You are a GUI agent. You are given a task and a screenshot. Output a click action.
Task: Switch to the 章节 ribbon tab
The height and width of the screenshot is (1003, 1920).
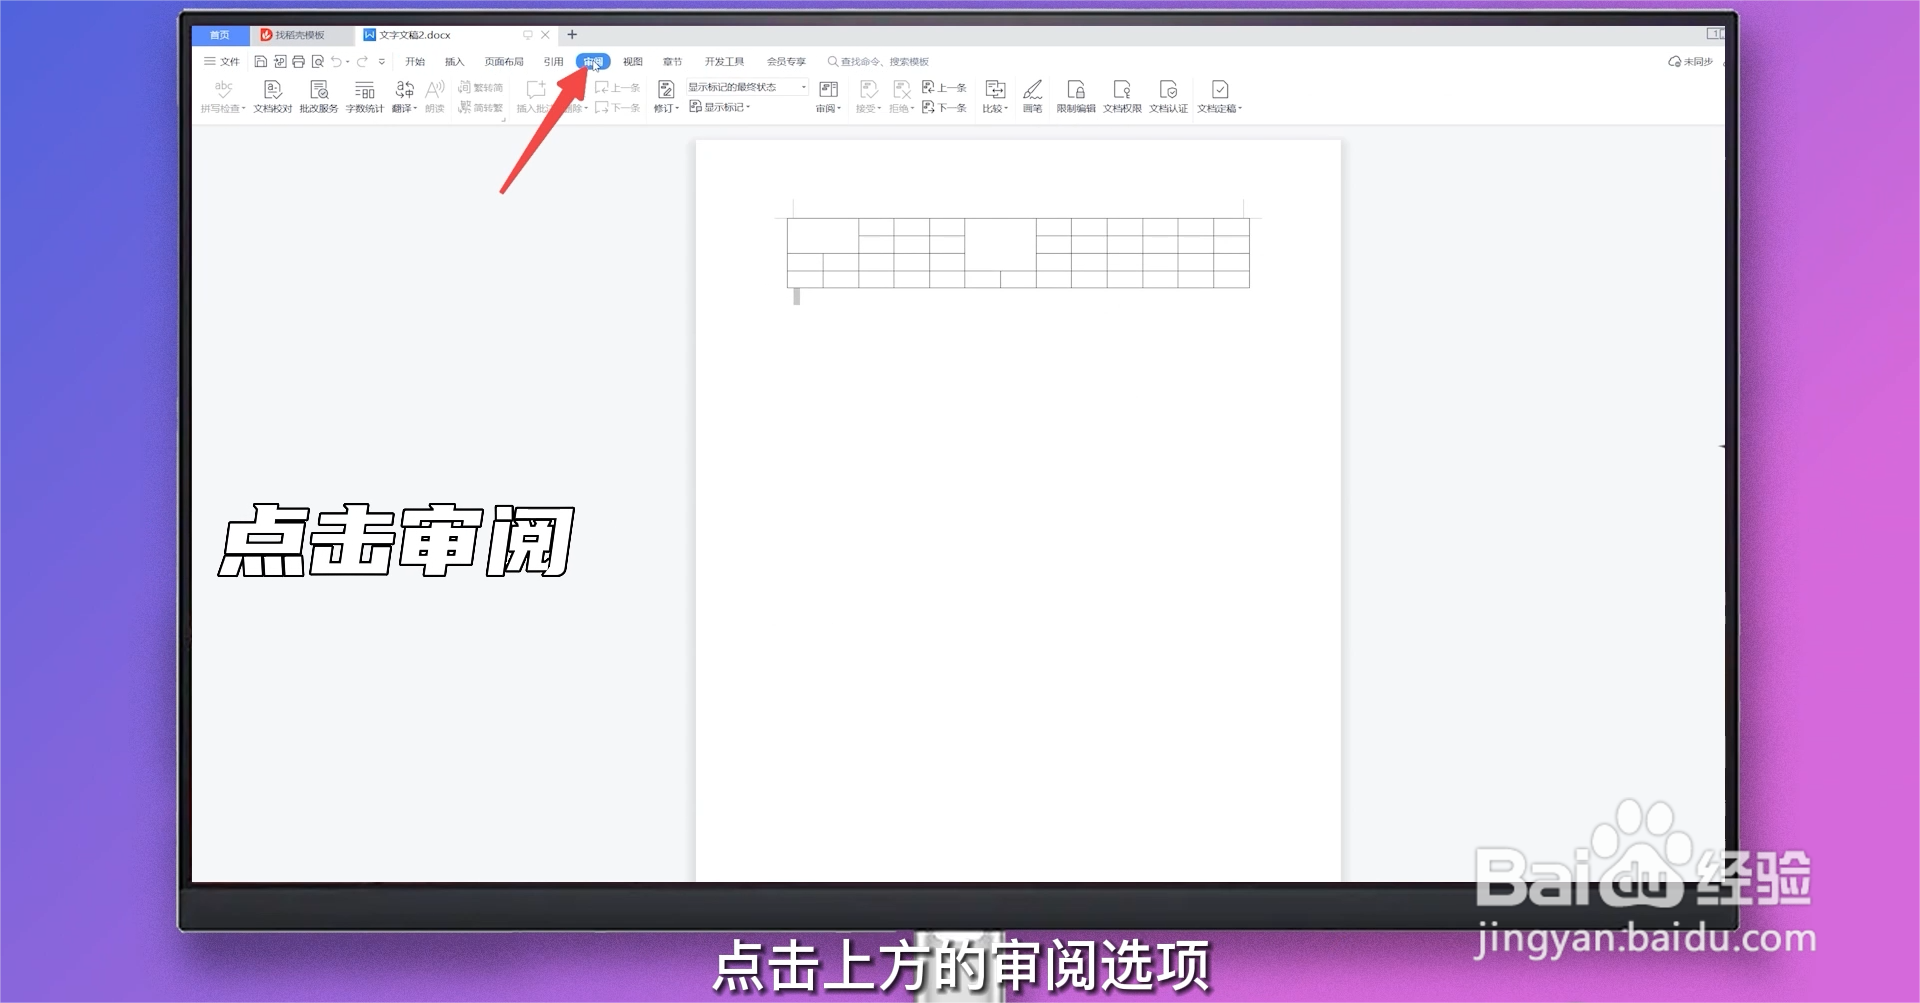[672, 62]
